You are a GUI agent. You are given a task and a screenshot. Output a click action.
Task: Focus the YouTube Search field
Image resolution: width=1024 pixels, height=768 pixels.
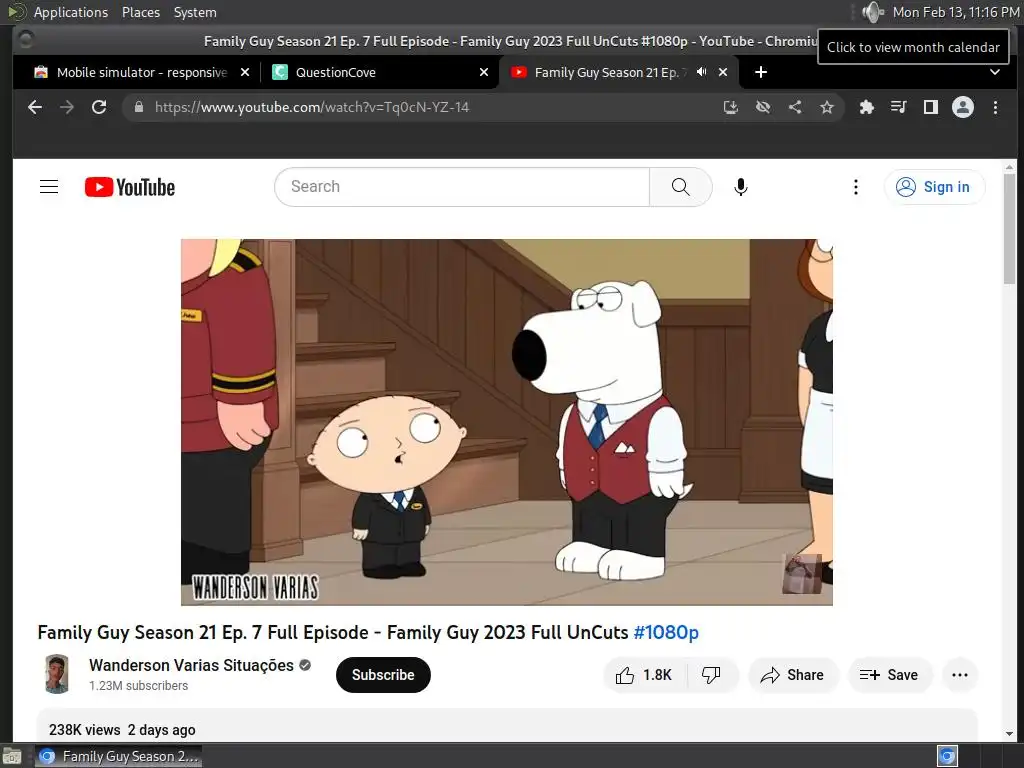coord(462,187)
